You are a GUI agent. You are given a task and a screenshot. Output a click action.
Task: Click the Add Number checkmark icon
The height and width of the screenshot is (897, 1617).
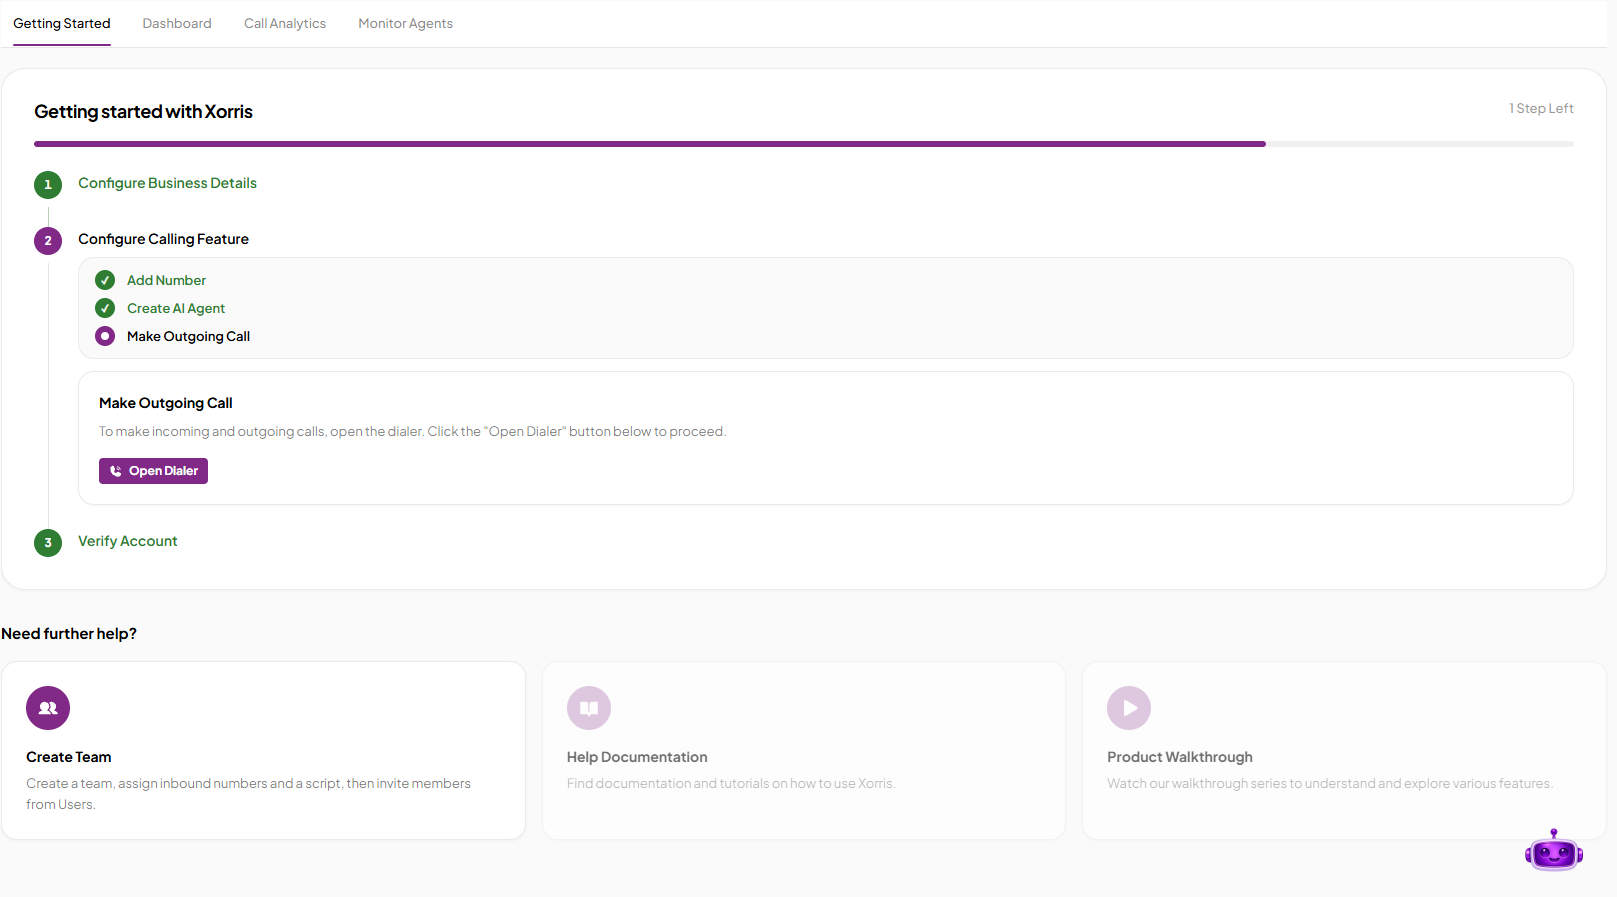tap(105, 280)
